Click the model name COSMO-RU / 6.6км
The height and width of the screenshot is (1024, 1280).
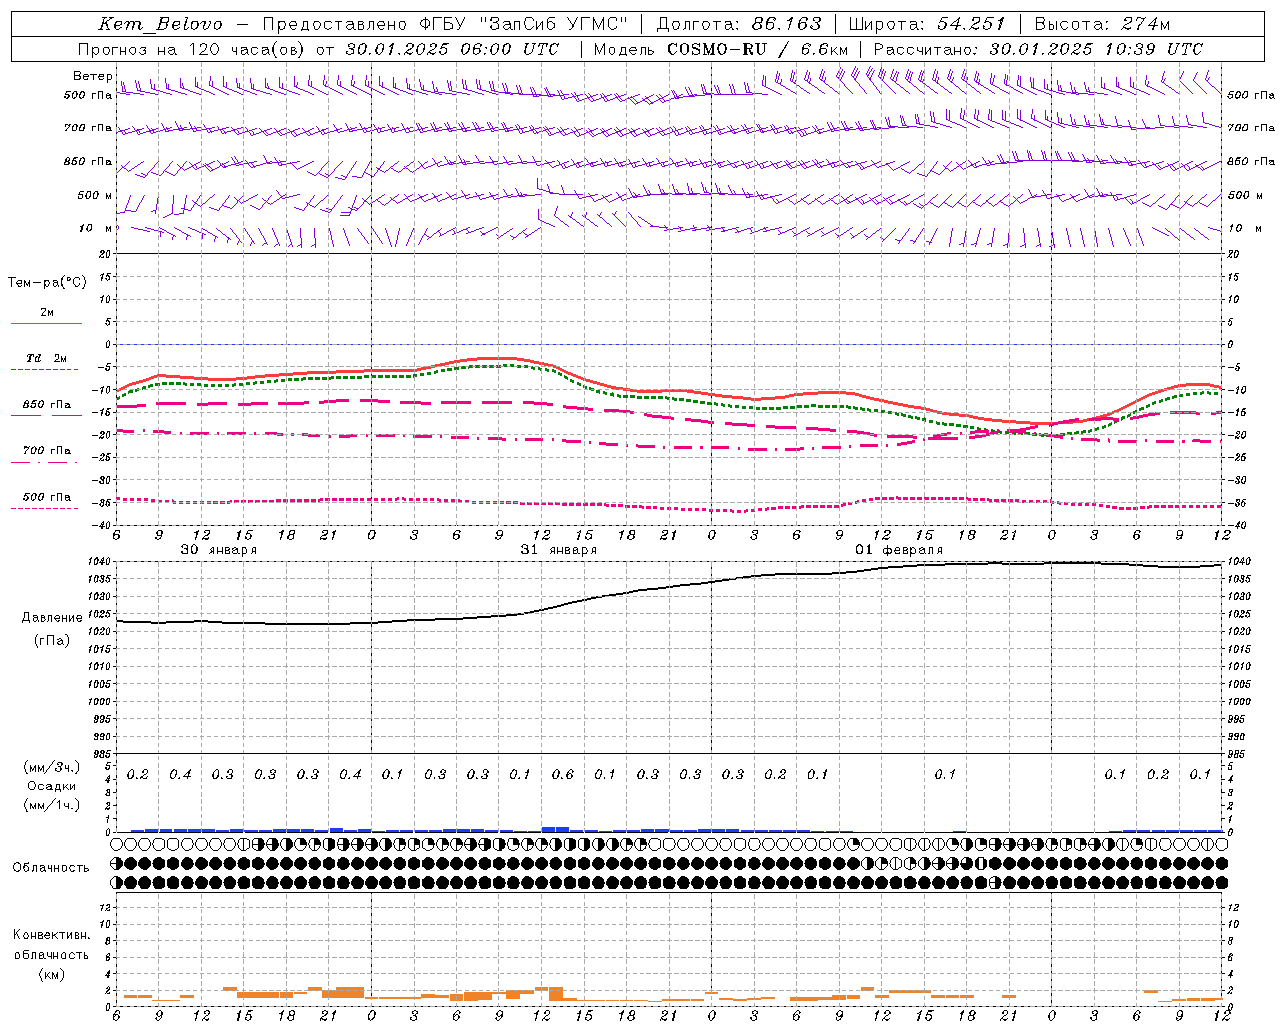[757, 49]
